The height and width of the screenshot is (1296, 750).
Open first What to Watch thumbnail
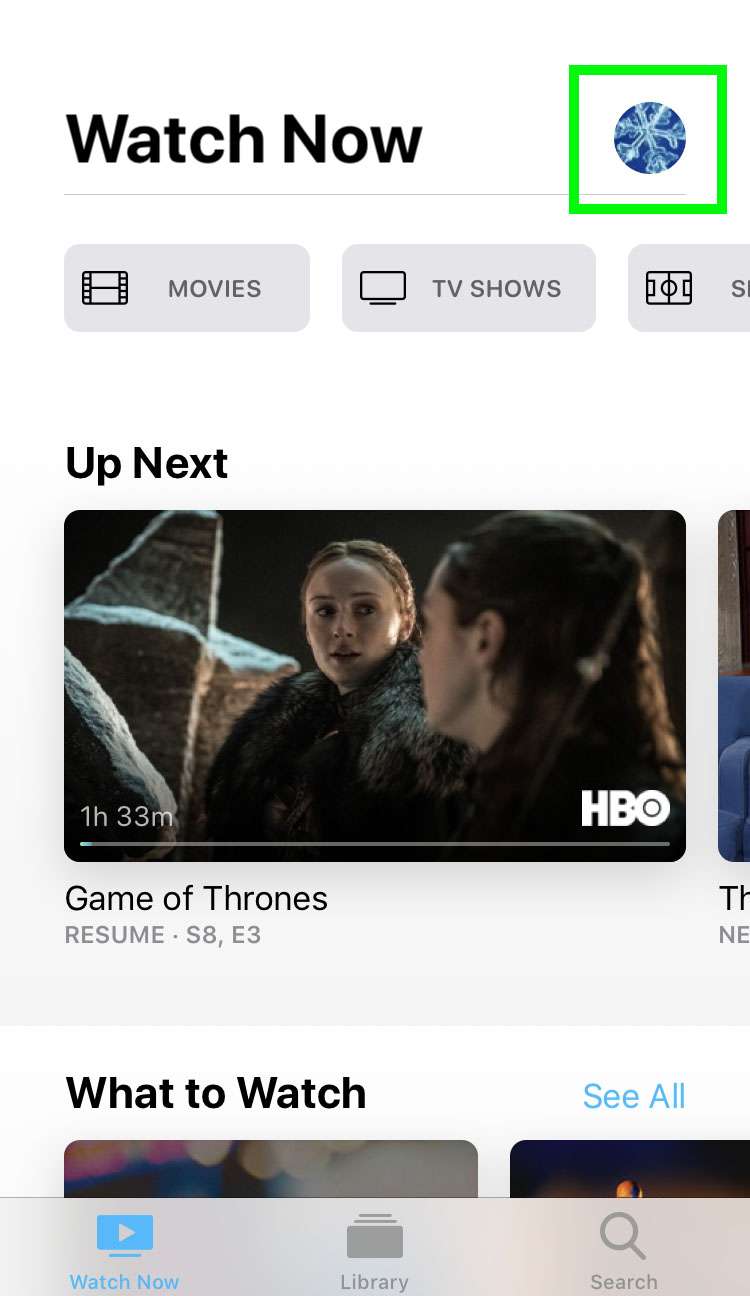[271, 1168]
